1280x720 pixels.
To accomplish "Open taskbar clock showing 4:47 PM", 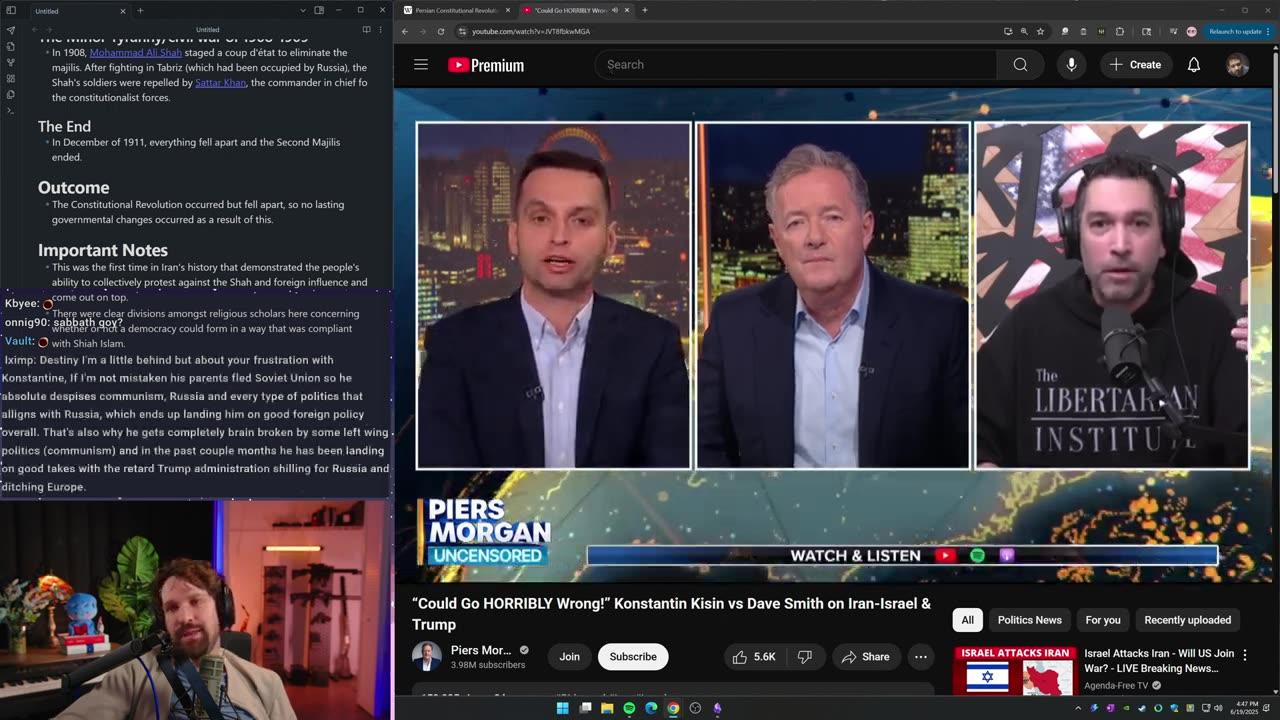I will point(1243,708).
